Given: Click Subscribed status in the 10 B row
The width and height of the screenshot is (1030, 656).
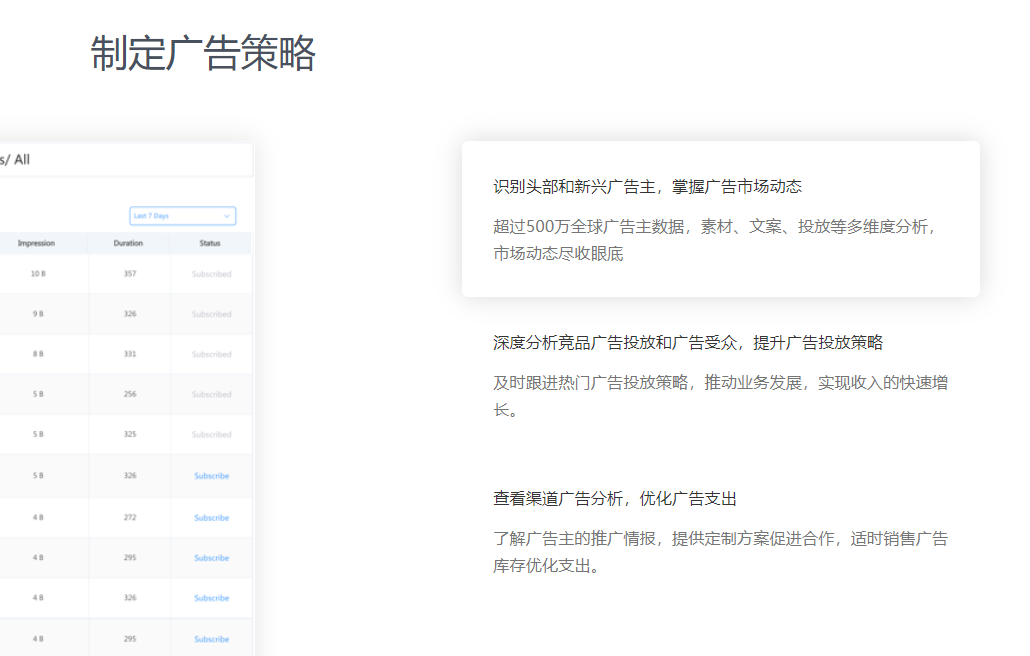Looking at the screenshot, I should point(211,274).
